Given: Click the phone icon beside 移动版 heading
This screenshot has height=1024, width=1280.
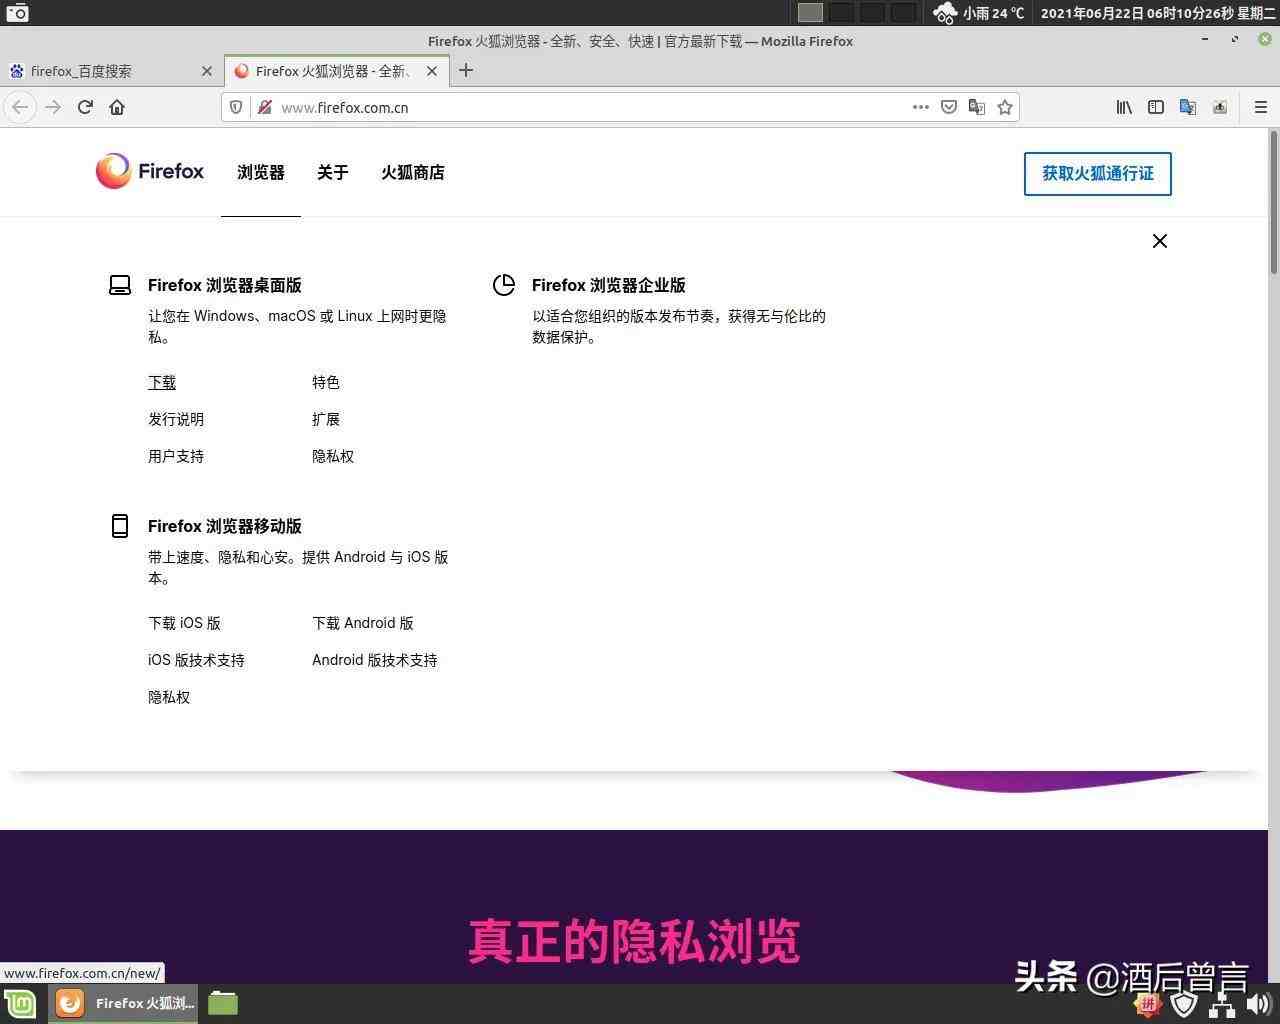Looking at the screenshot, I should 120,526.
